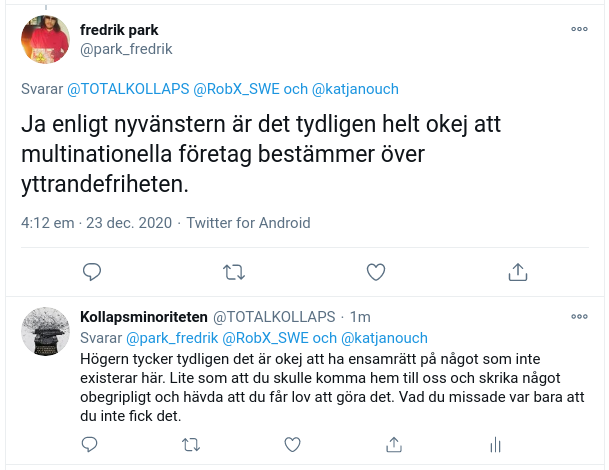Open @TOTALKOLLAPS mention in first tweet
This screenshot has width=609, height=470.
[128, 89]
